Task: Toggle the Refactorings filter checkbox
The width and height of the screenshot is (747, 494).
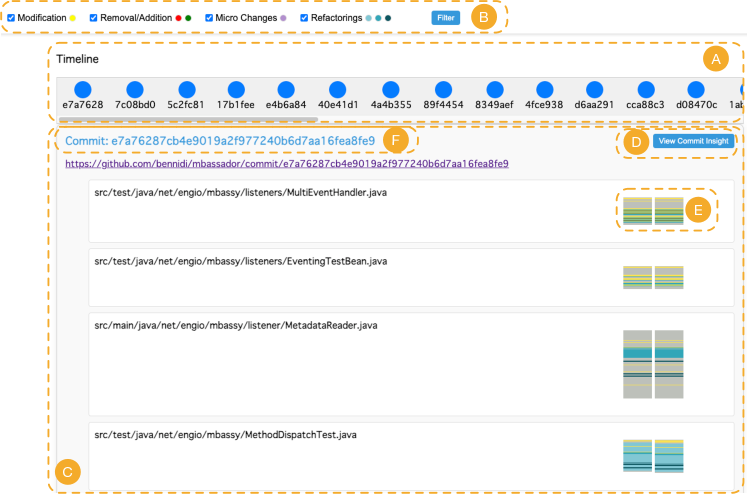Action: [304, 18]
